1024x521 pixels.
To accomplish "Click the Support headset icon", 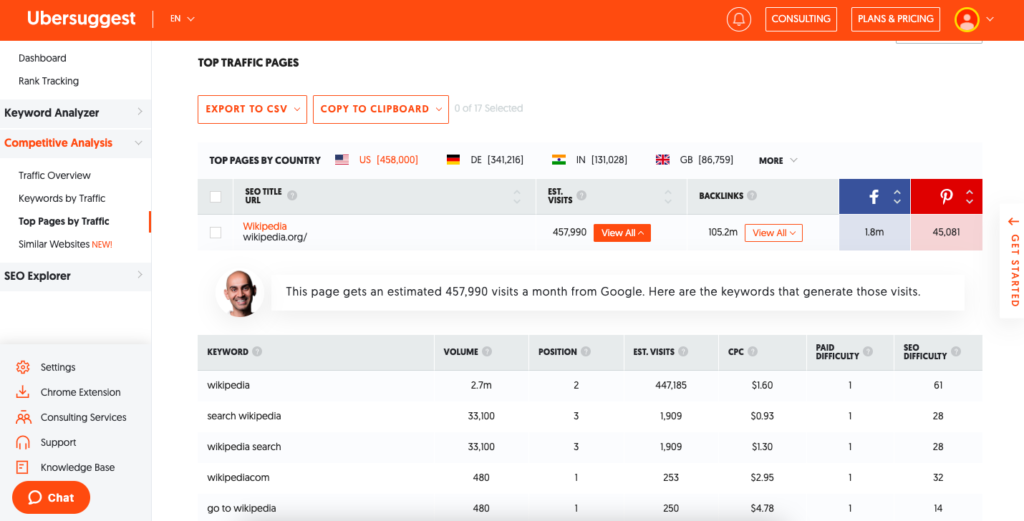I will click(x=23, y=442).
